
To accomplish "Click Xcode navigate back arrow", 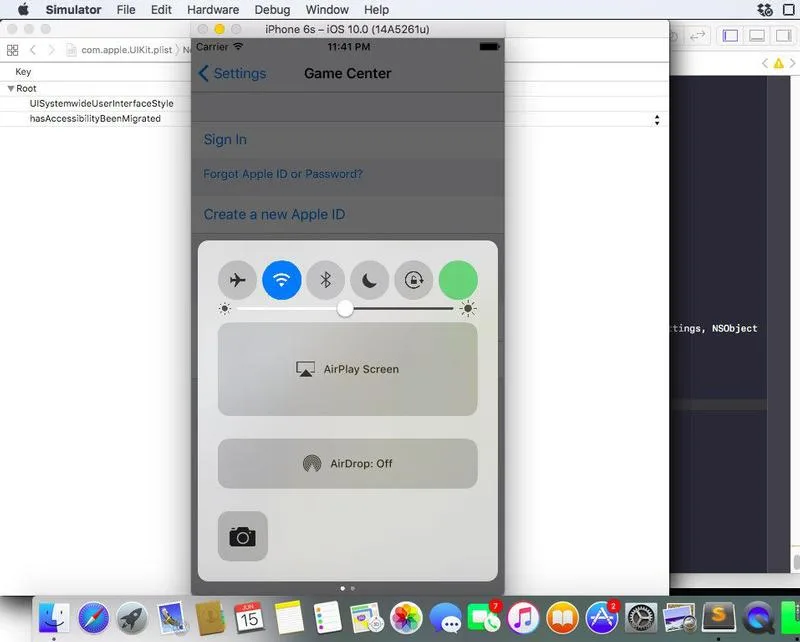I will [x=33, y=50].
